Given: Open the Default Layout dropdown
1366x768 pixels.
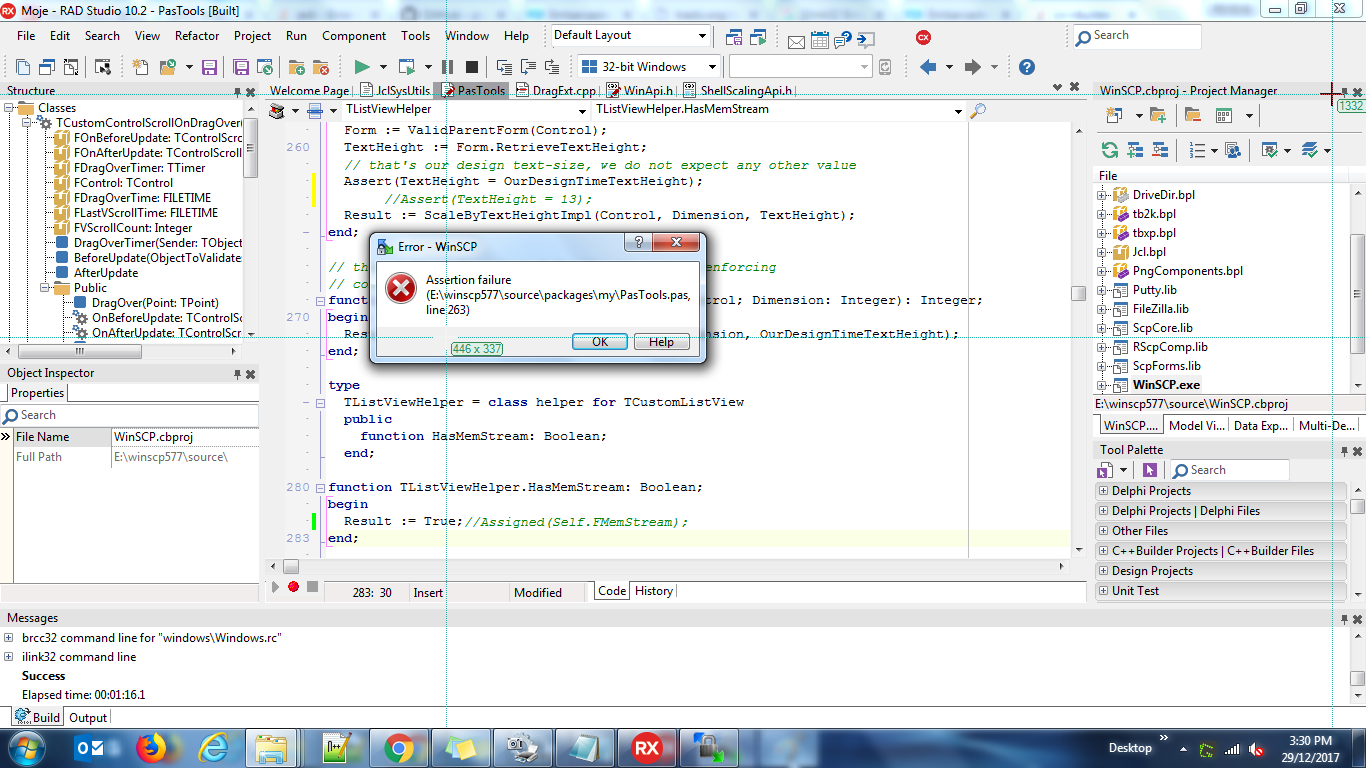Looking at the screenshot, I should (703, 35).
